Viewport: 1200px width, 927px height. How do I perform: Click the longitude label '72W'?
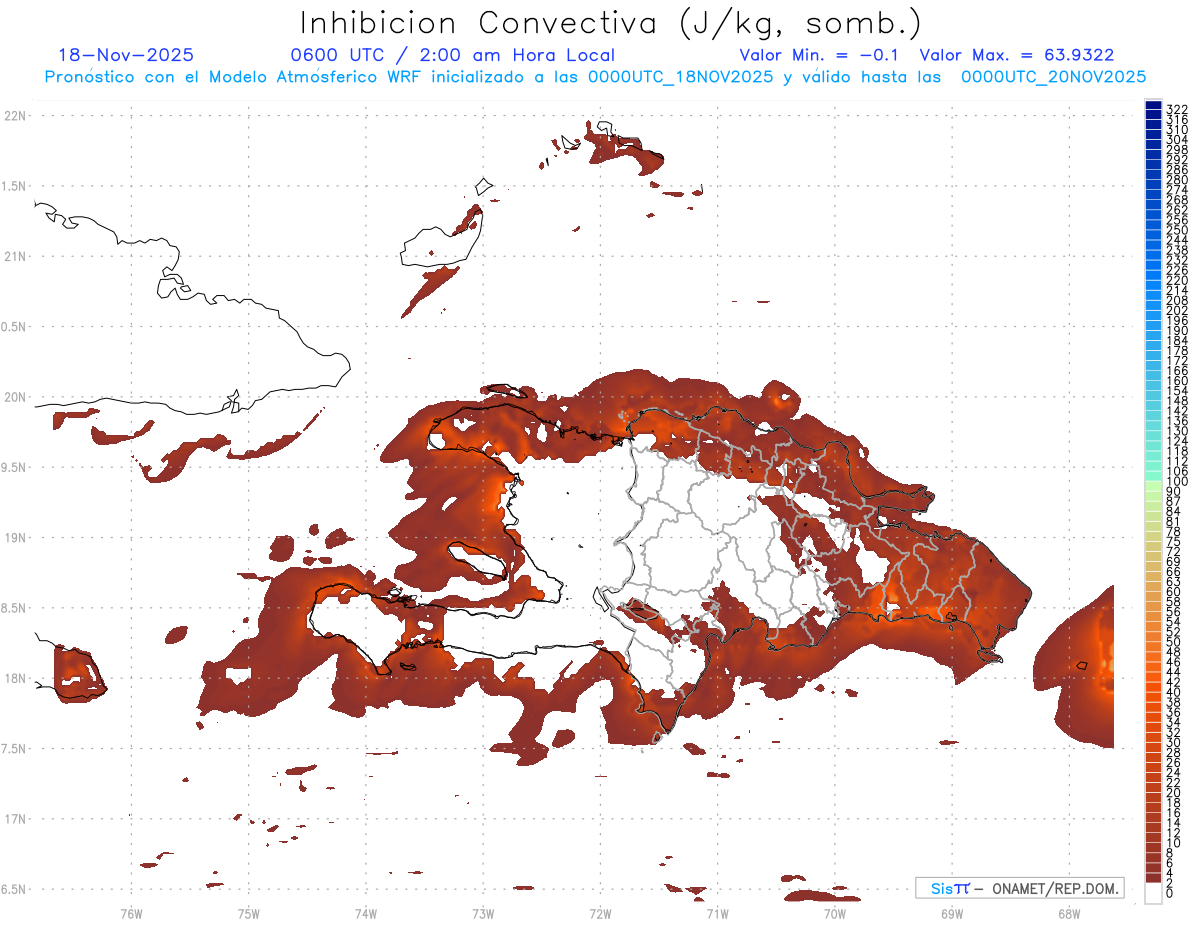pos(600,913)
